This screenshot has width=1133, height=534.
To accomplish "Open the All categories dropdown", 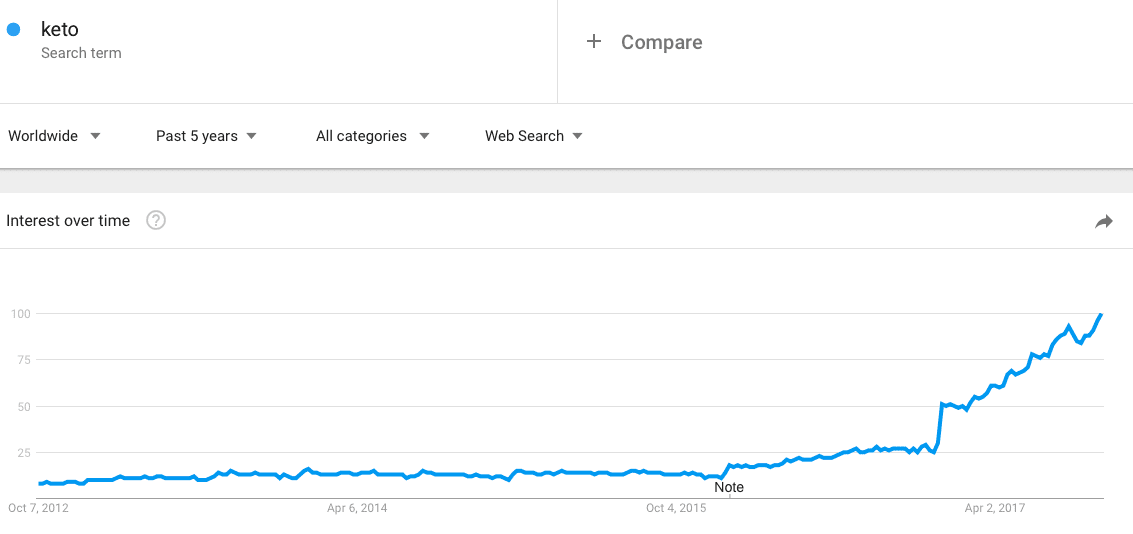I will pos(373,136).
